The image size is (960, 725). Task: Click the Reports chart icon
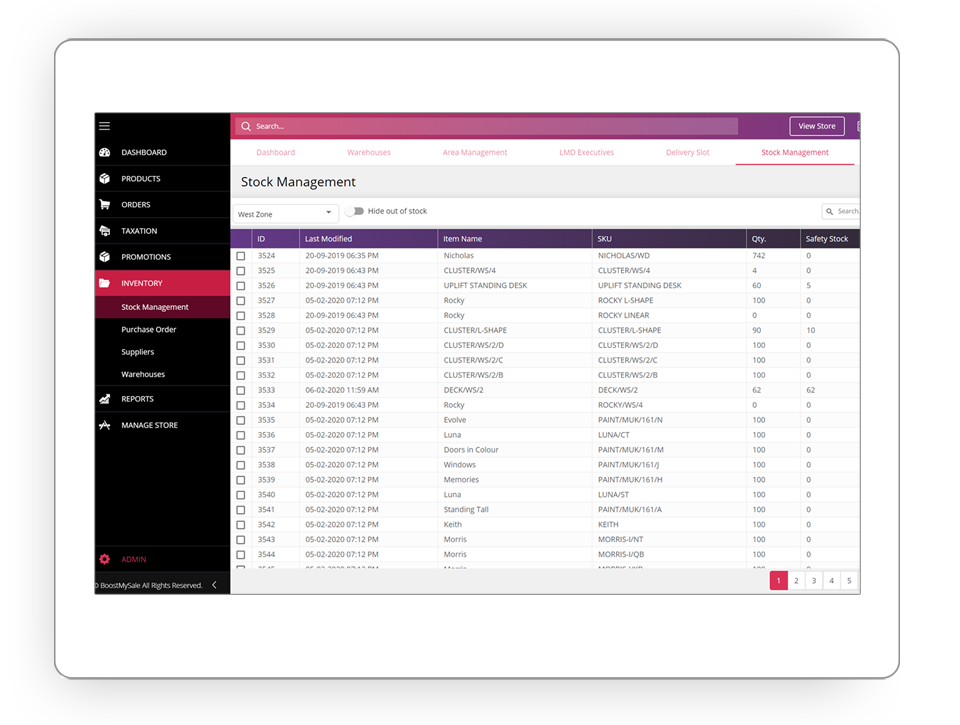click(105, 399)
